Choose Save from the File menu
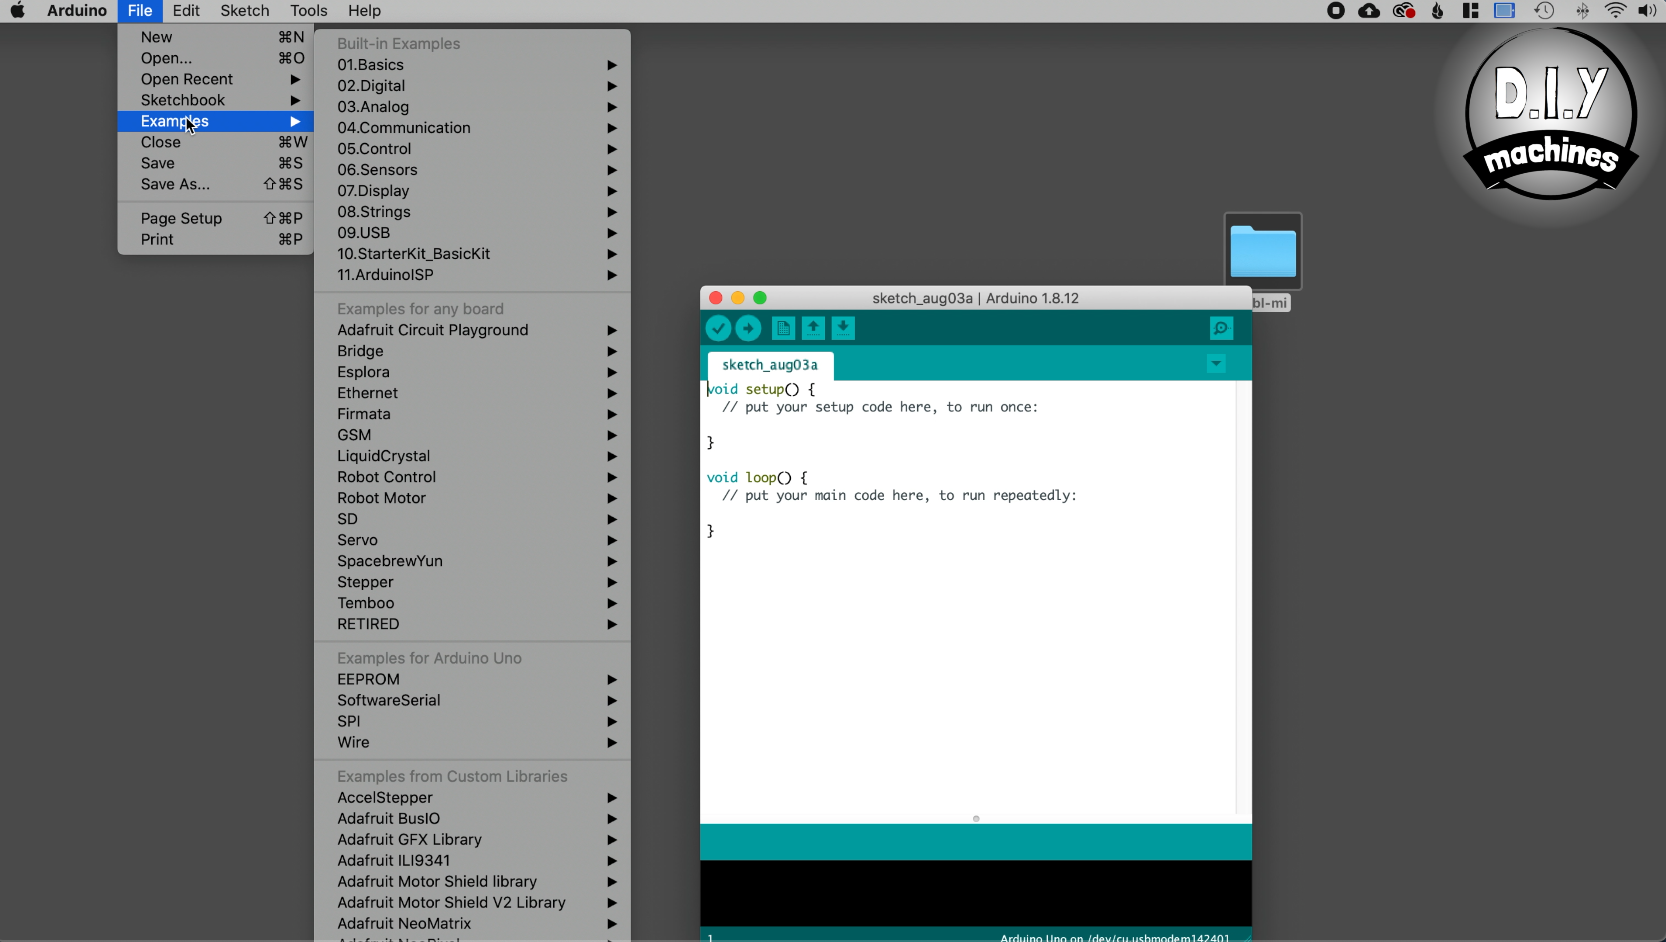 [x=216, y=163]
